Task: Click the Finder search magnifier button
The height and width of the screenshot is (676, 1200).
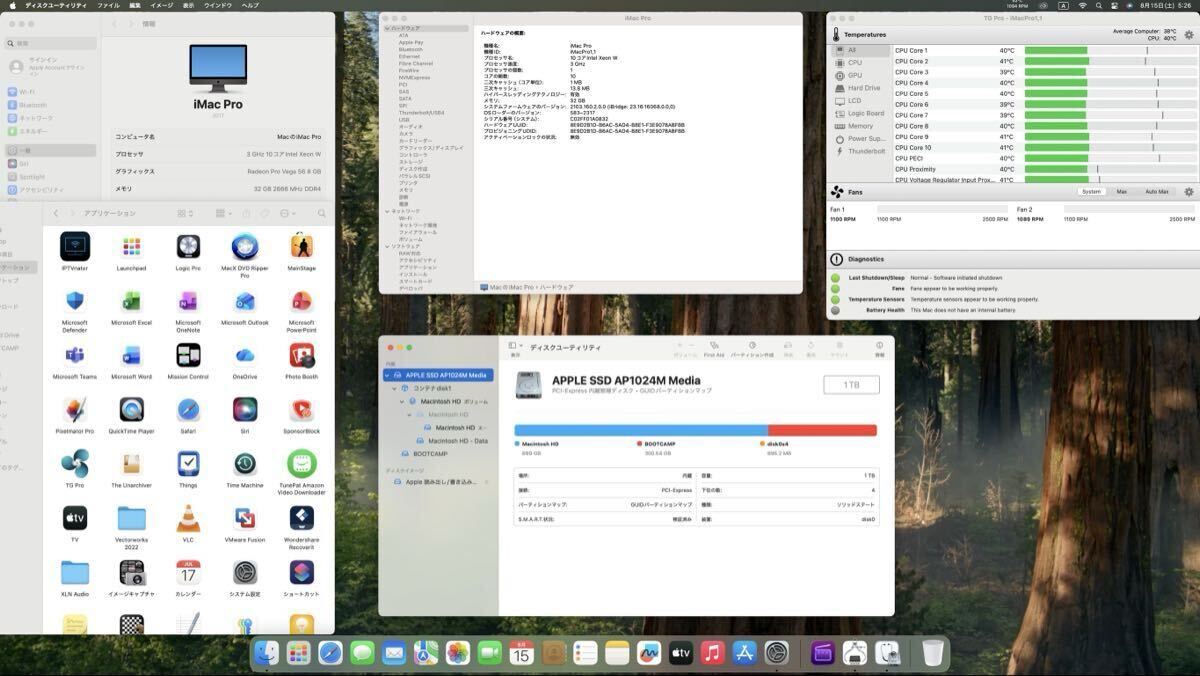Action: (x=321, y=213)
